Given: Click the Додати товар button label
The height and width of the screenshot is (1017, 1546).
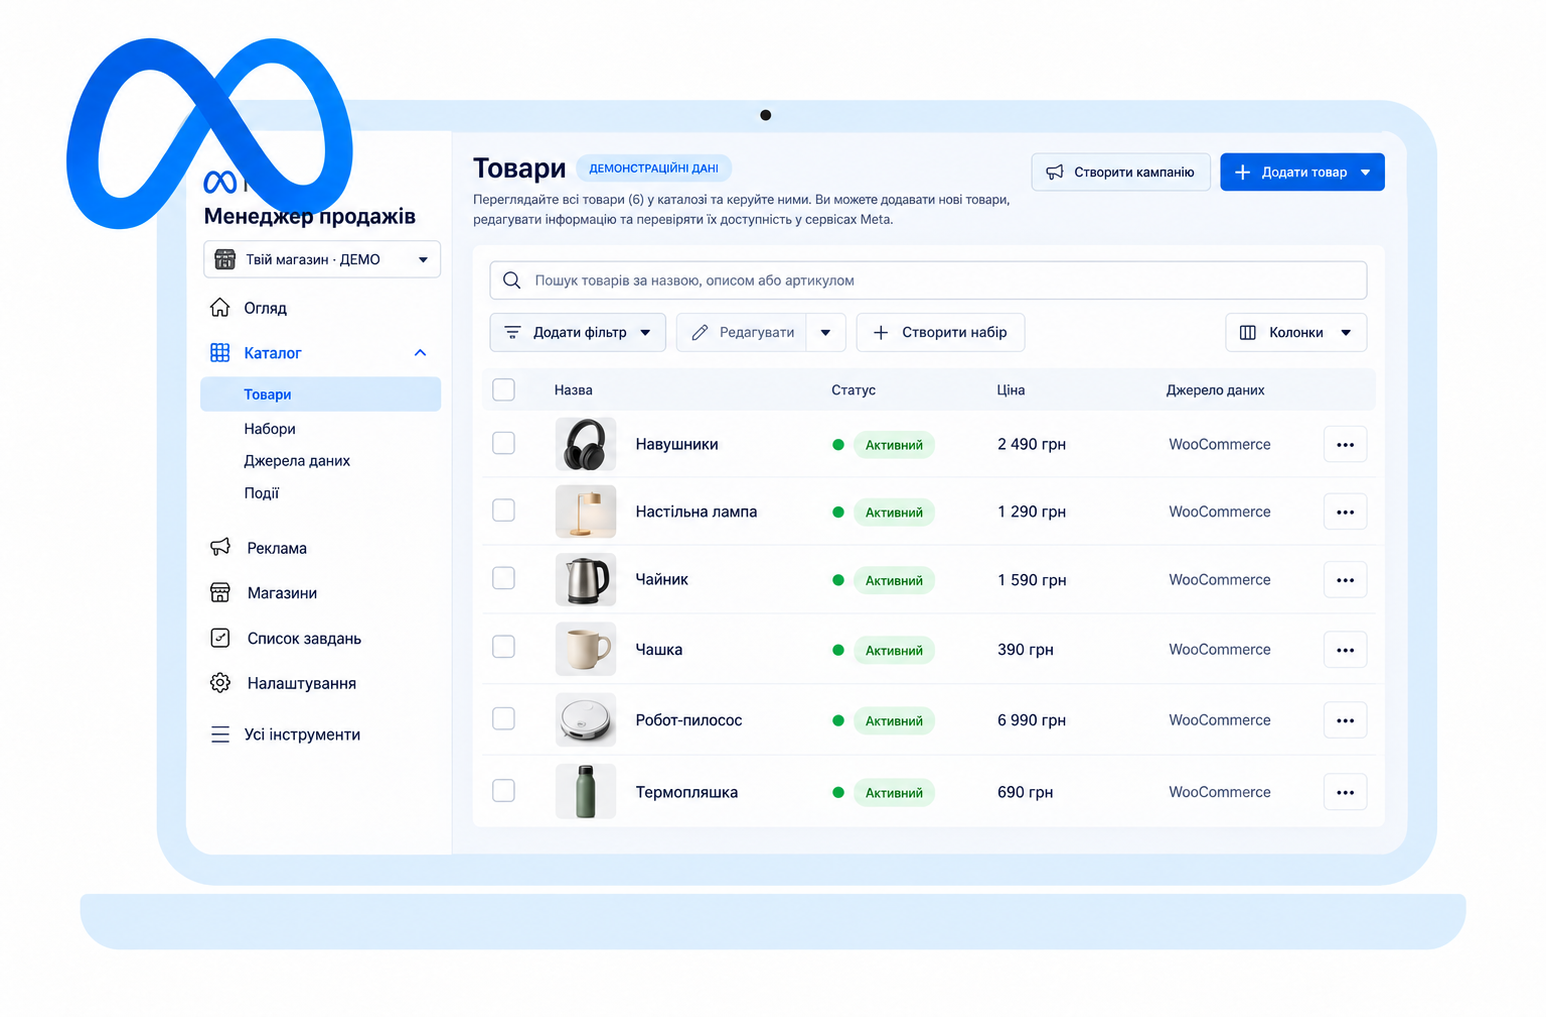Looking at the screenshot, I should tap(1304, 172).
